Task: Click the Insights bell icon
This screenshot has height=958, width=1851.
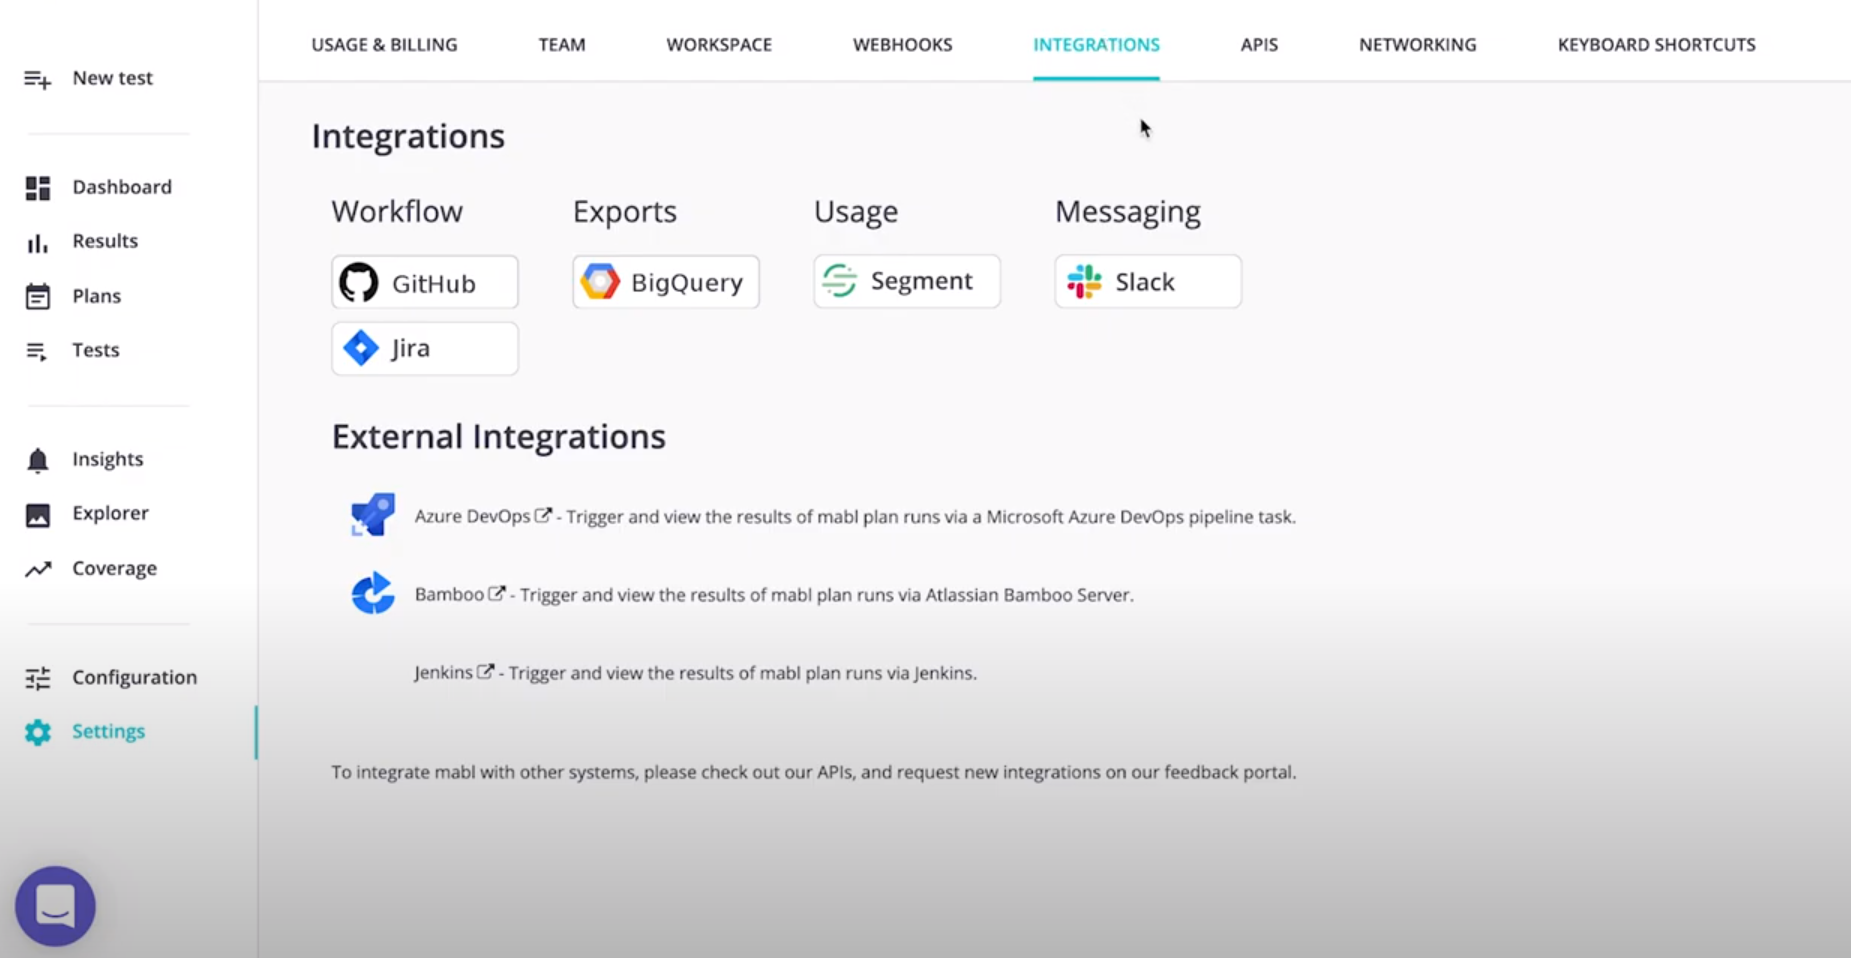Action: [x=37, y=460]
